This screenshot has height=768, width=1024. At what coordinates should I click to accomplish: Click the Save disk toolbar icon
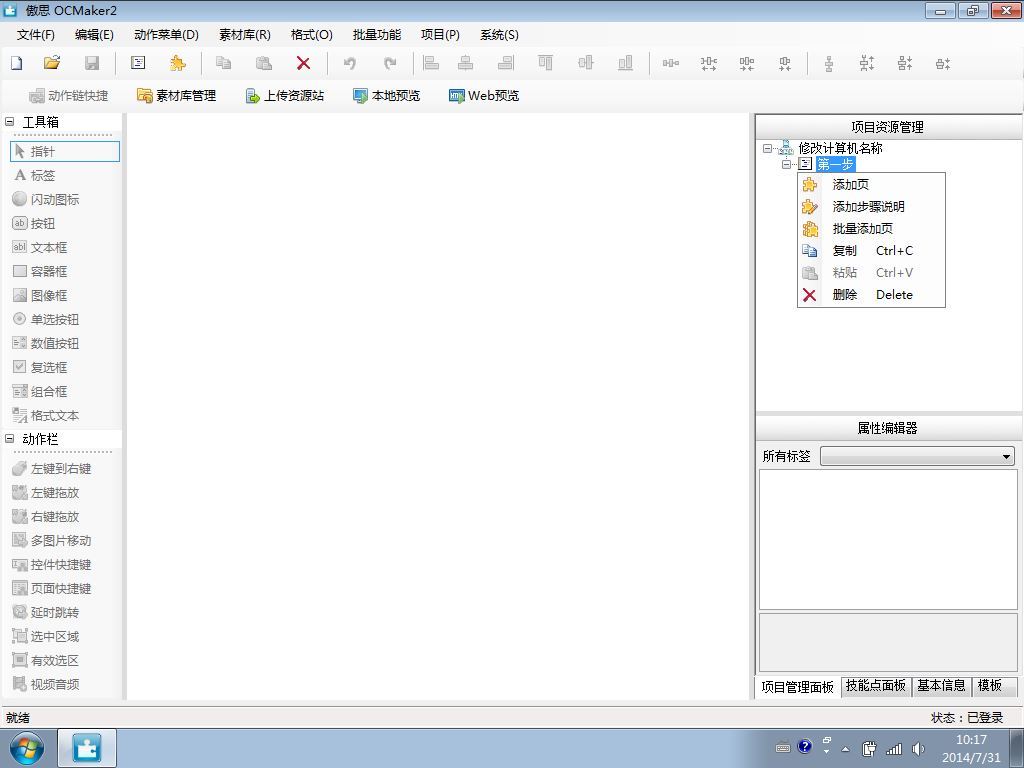(92, 63)
